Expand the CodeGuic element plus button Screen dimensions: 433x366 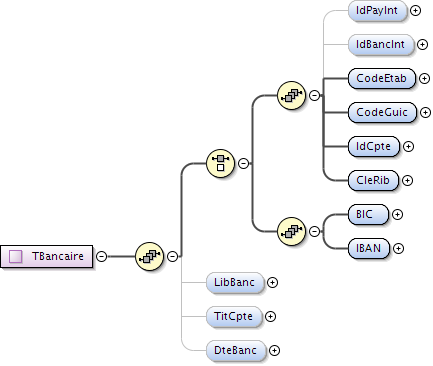(425, 113)
